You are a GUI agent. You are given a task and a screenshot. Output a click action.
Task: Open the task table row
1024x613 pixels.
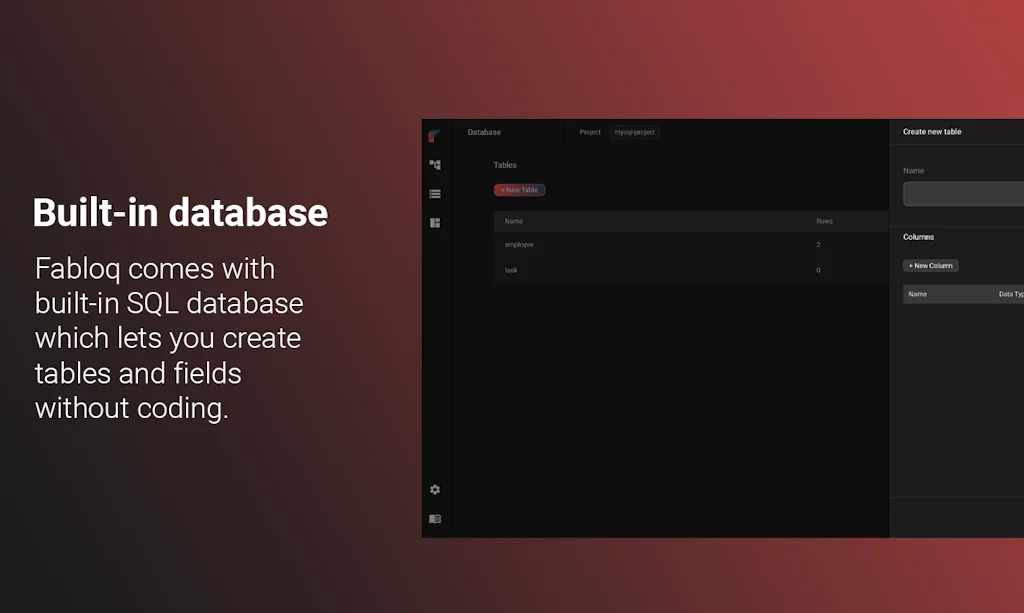pyautogui.click(x=511, y=270)
